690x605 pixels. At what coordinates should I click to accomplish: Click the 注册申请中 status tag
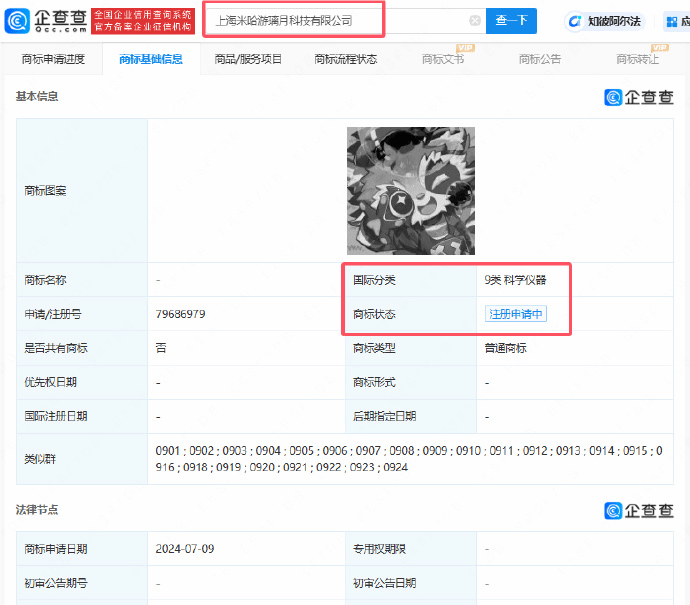(x=516, y=314)
